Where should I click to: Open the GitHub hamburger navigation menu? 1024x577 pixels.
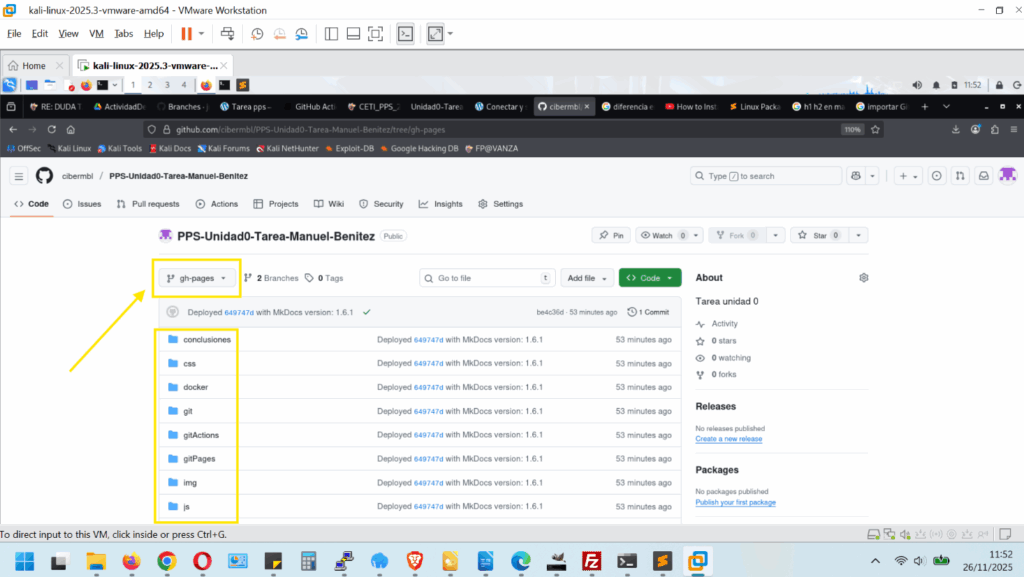[19, 176]
